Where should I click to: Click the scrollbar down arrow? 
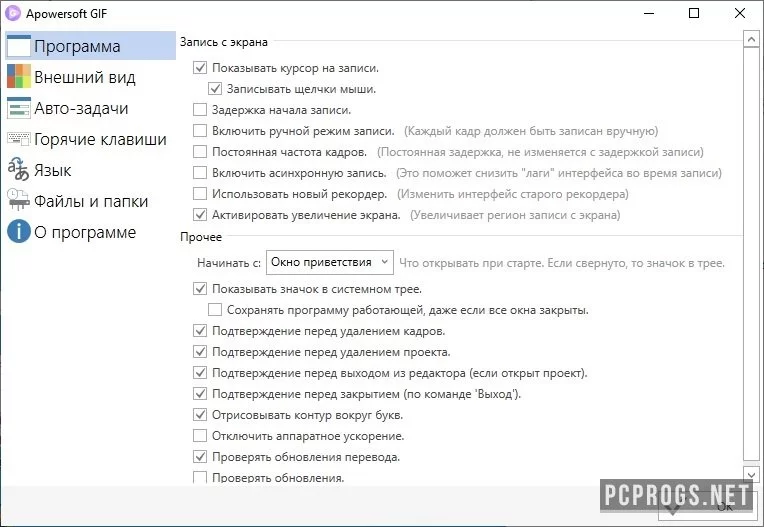point(751,474)
